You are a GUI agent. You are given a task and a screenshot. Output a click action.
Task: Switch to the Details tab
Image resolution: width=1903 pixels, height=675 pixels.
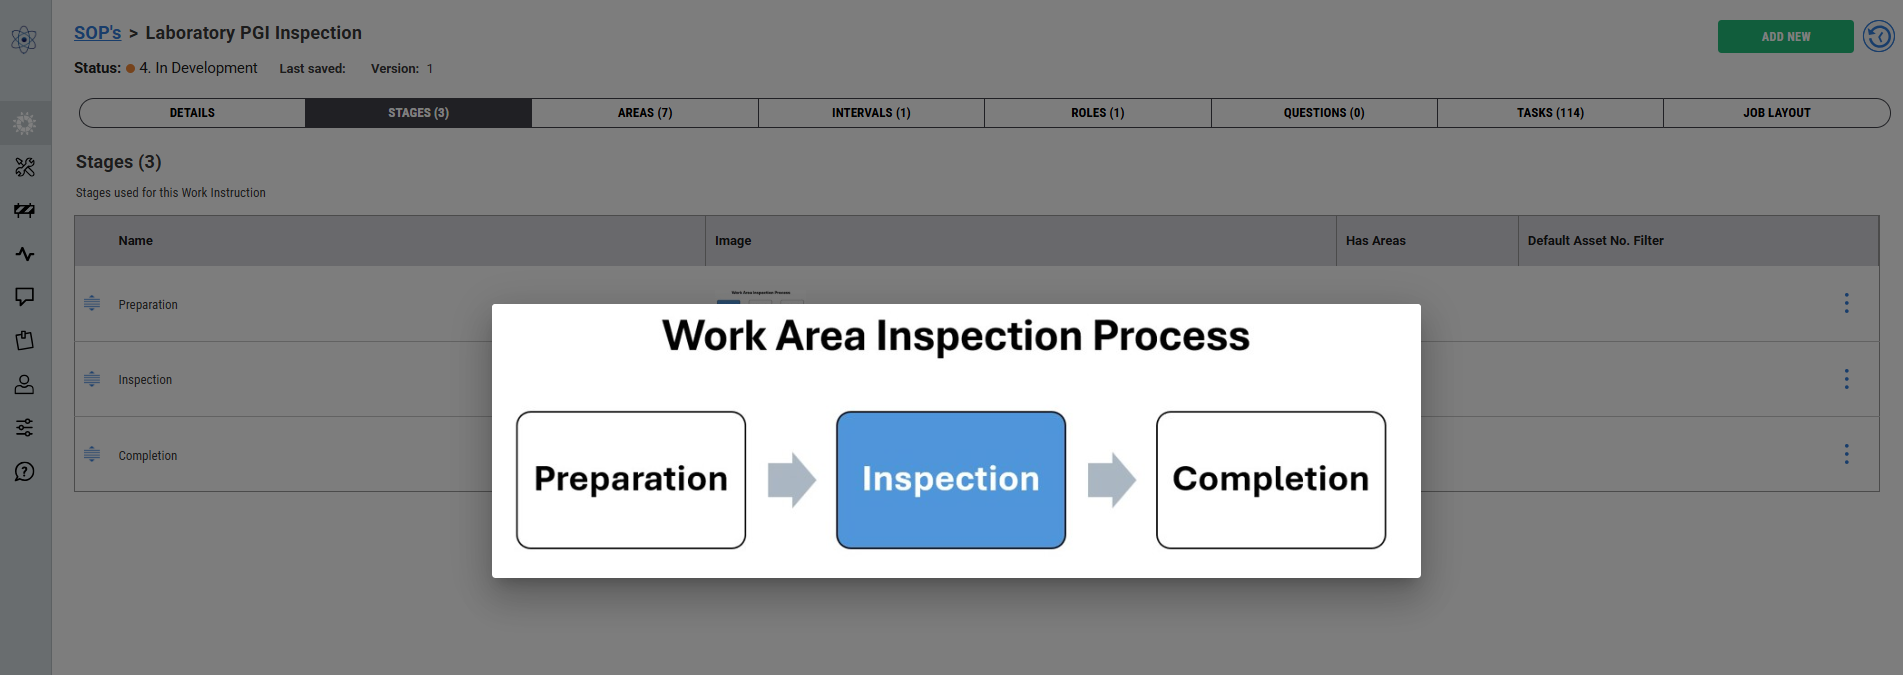coord(192,113)
